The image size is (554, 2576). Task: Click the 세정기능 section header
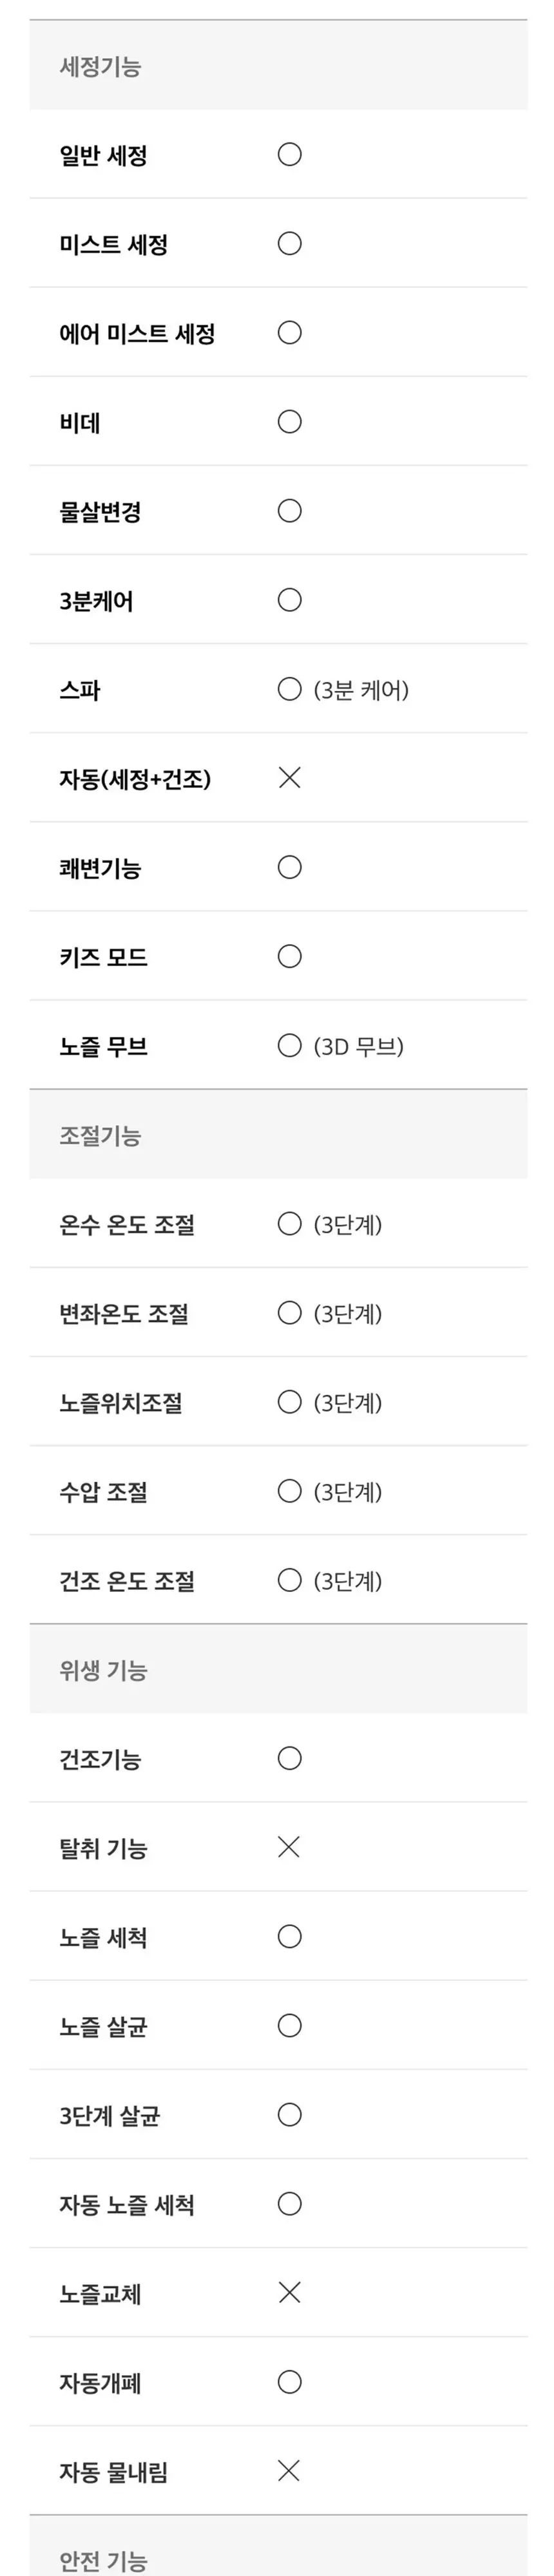point(278,65)
